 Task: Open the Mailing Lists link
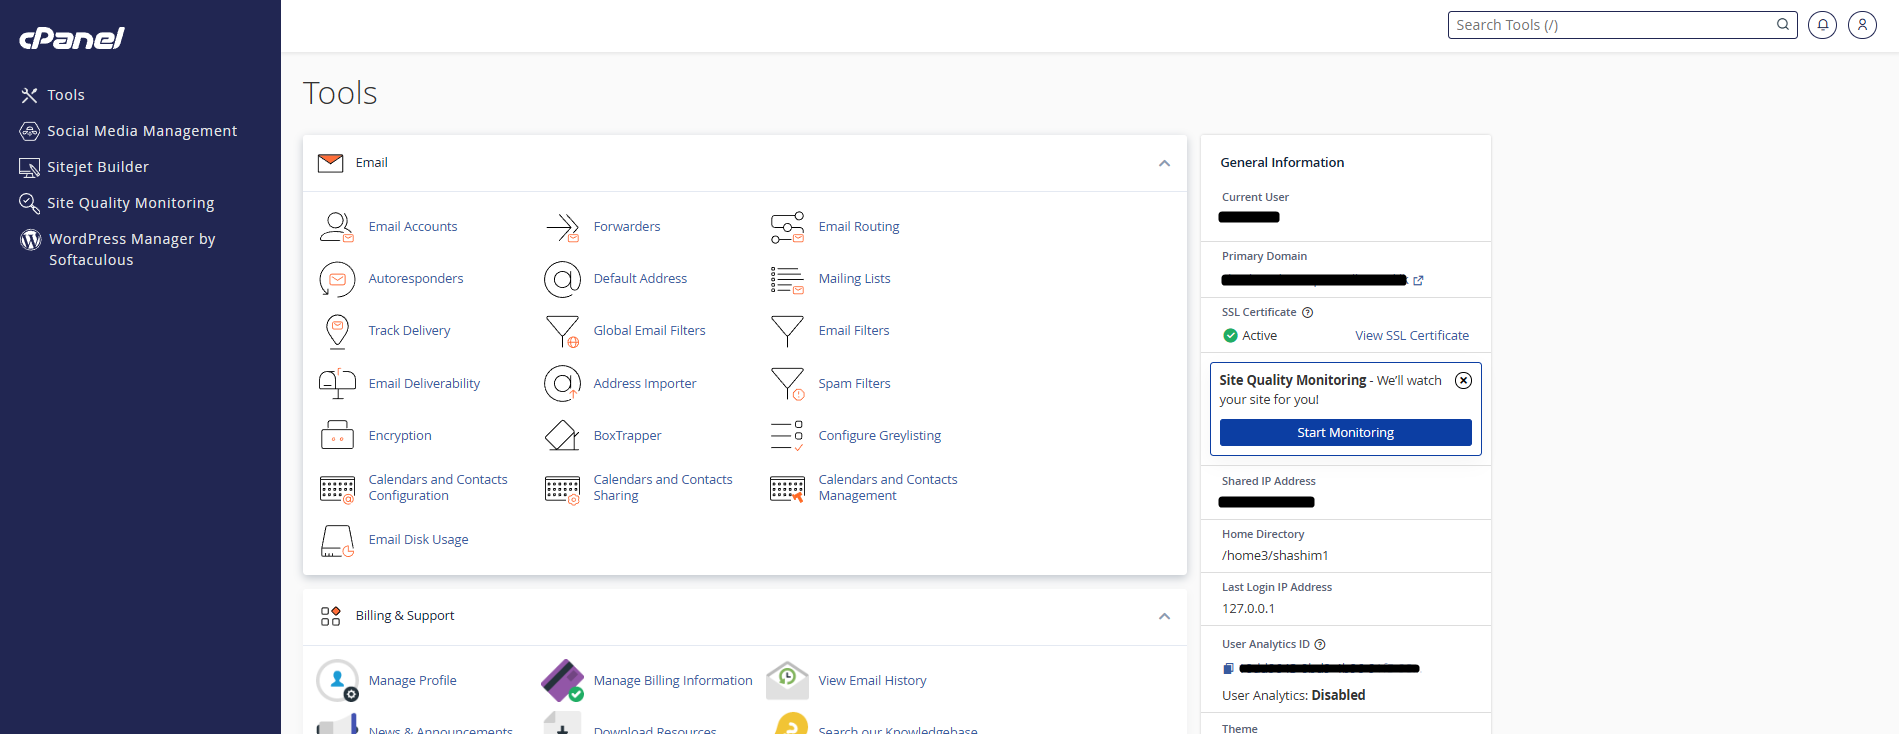pos(854,279)
